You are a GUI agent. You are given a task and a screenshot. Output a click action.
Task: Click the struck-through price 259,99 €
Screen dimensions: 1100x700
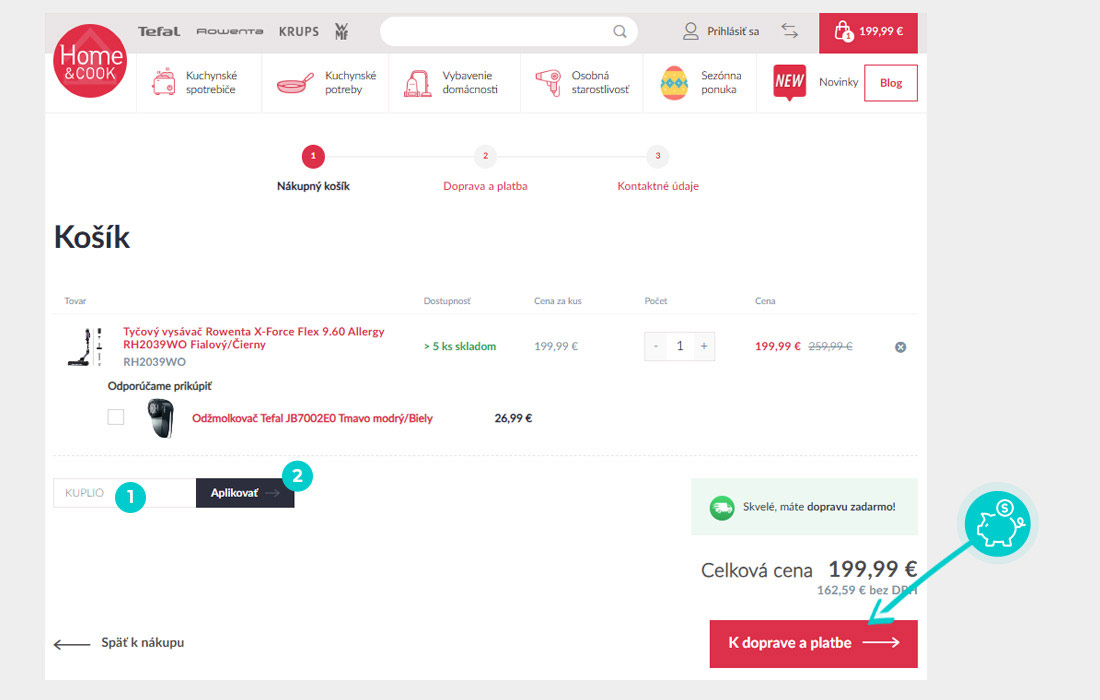tap(831, 346)
